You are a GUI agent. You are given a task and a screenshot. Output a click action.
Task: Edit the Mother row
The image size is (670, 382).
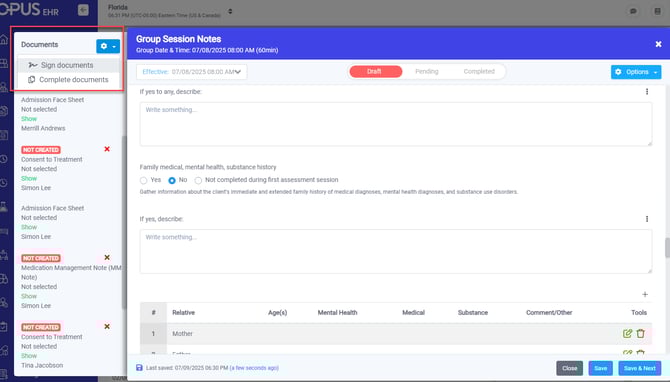click(627, 333)
